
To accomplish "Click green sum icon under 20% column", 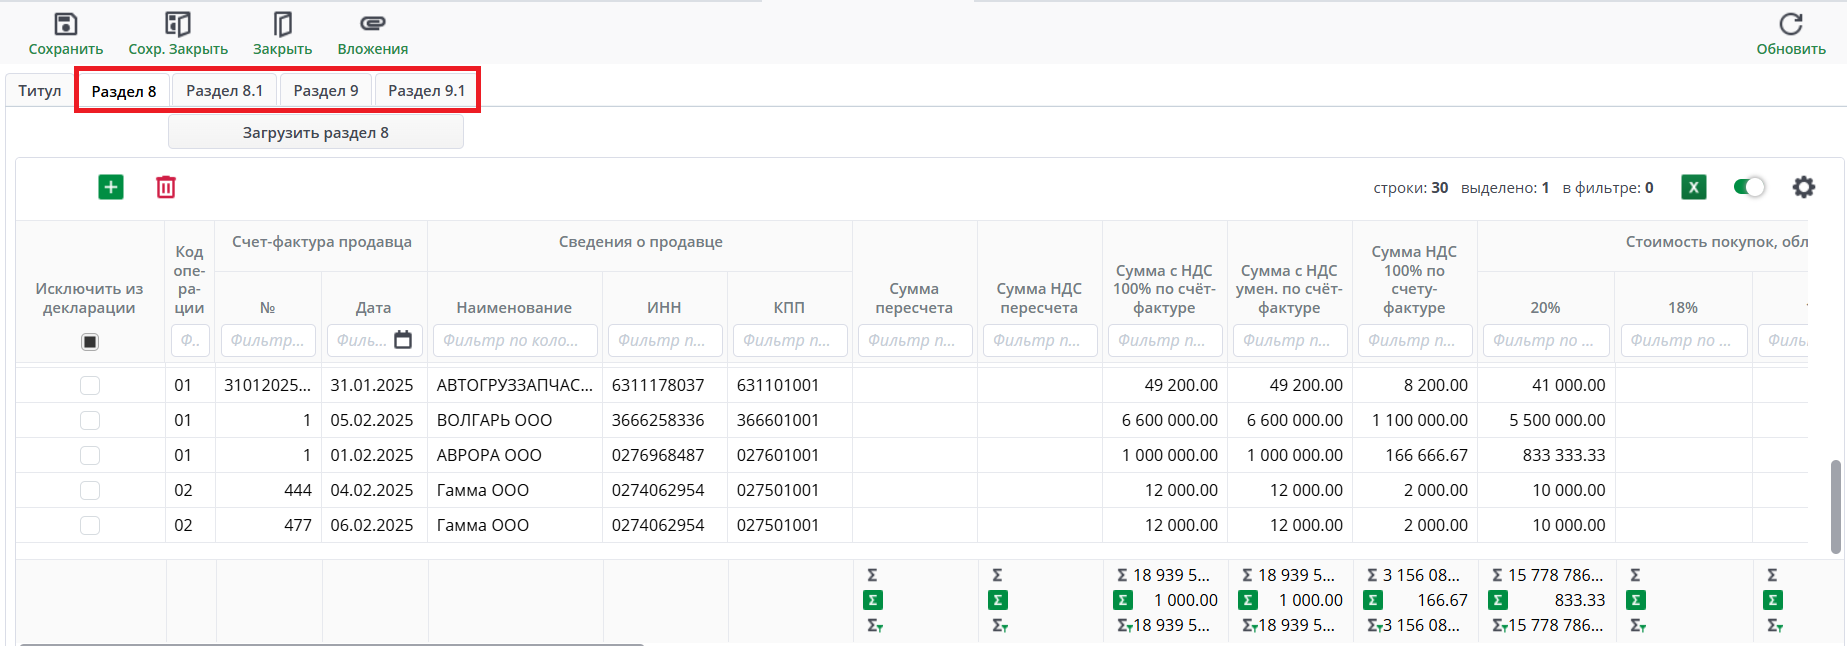I will (1497, 600).
